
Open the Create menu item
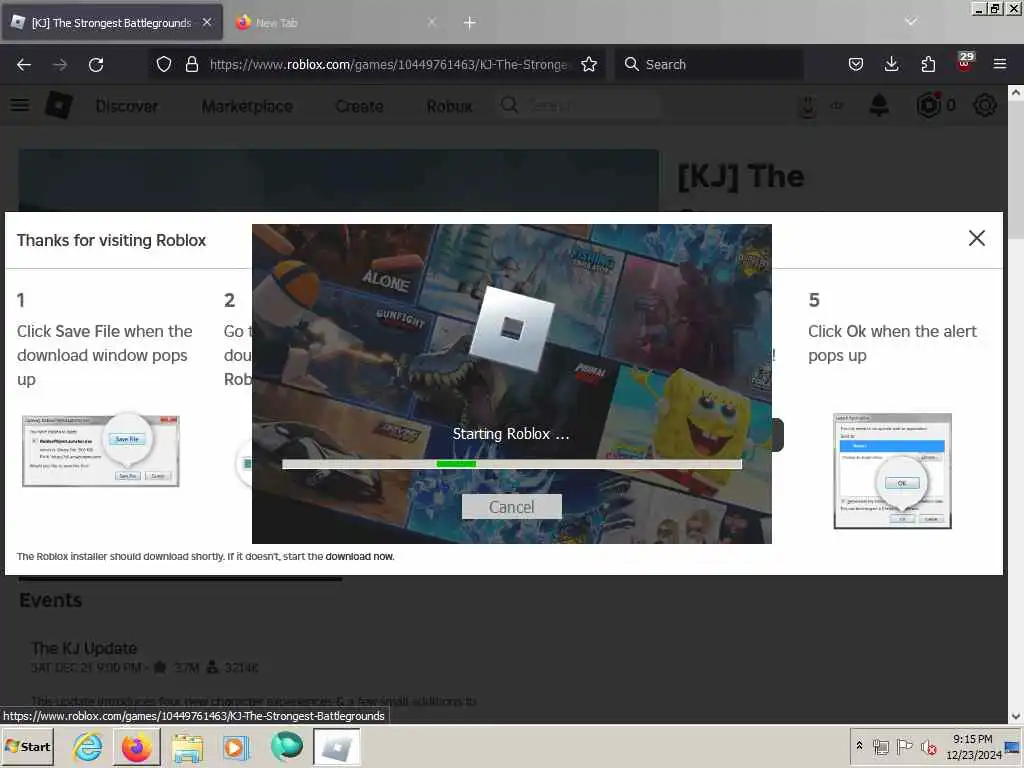pyautogui.click(x=359, y=106)
